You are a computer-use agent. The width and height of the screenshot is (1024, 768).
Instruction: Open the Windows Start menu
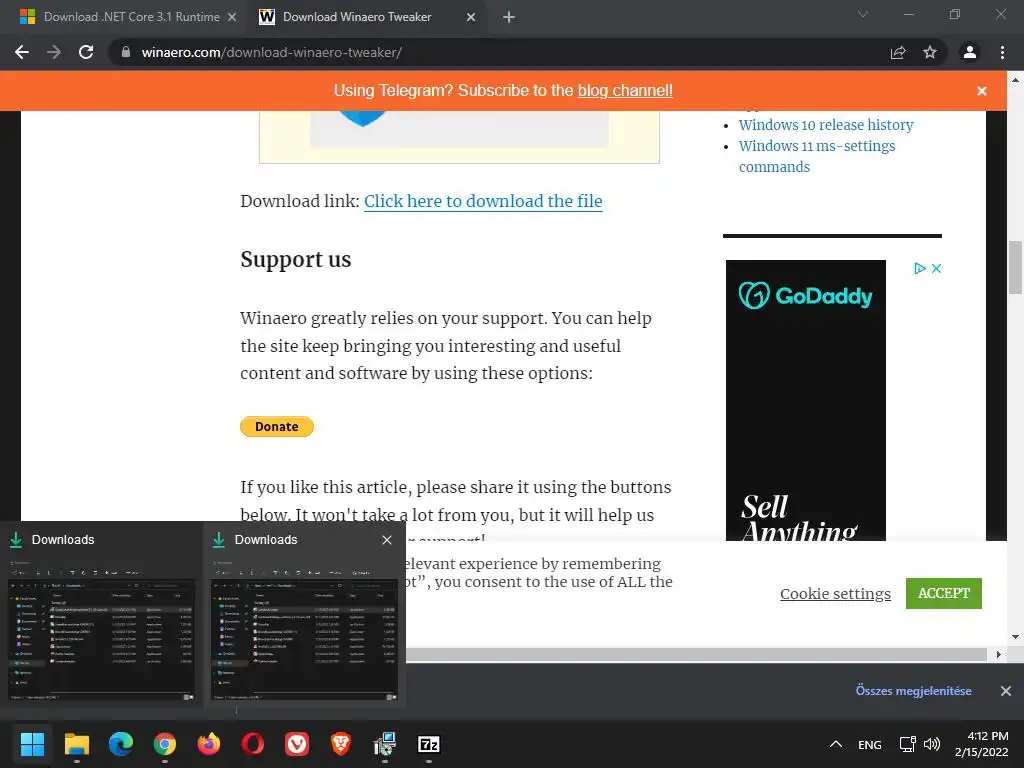(x=32, y=744)
